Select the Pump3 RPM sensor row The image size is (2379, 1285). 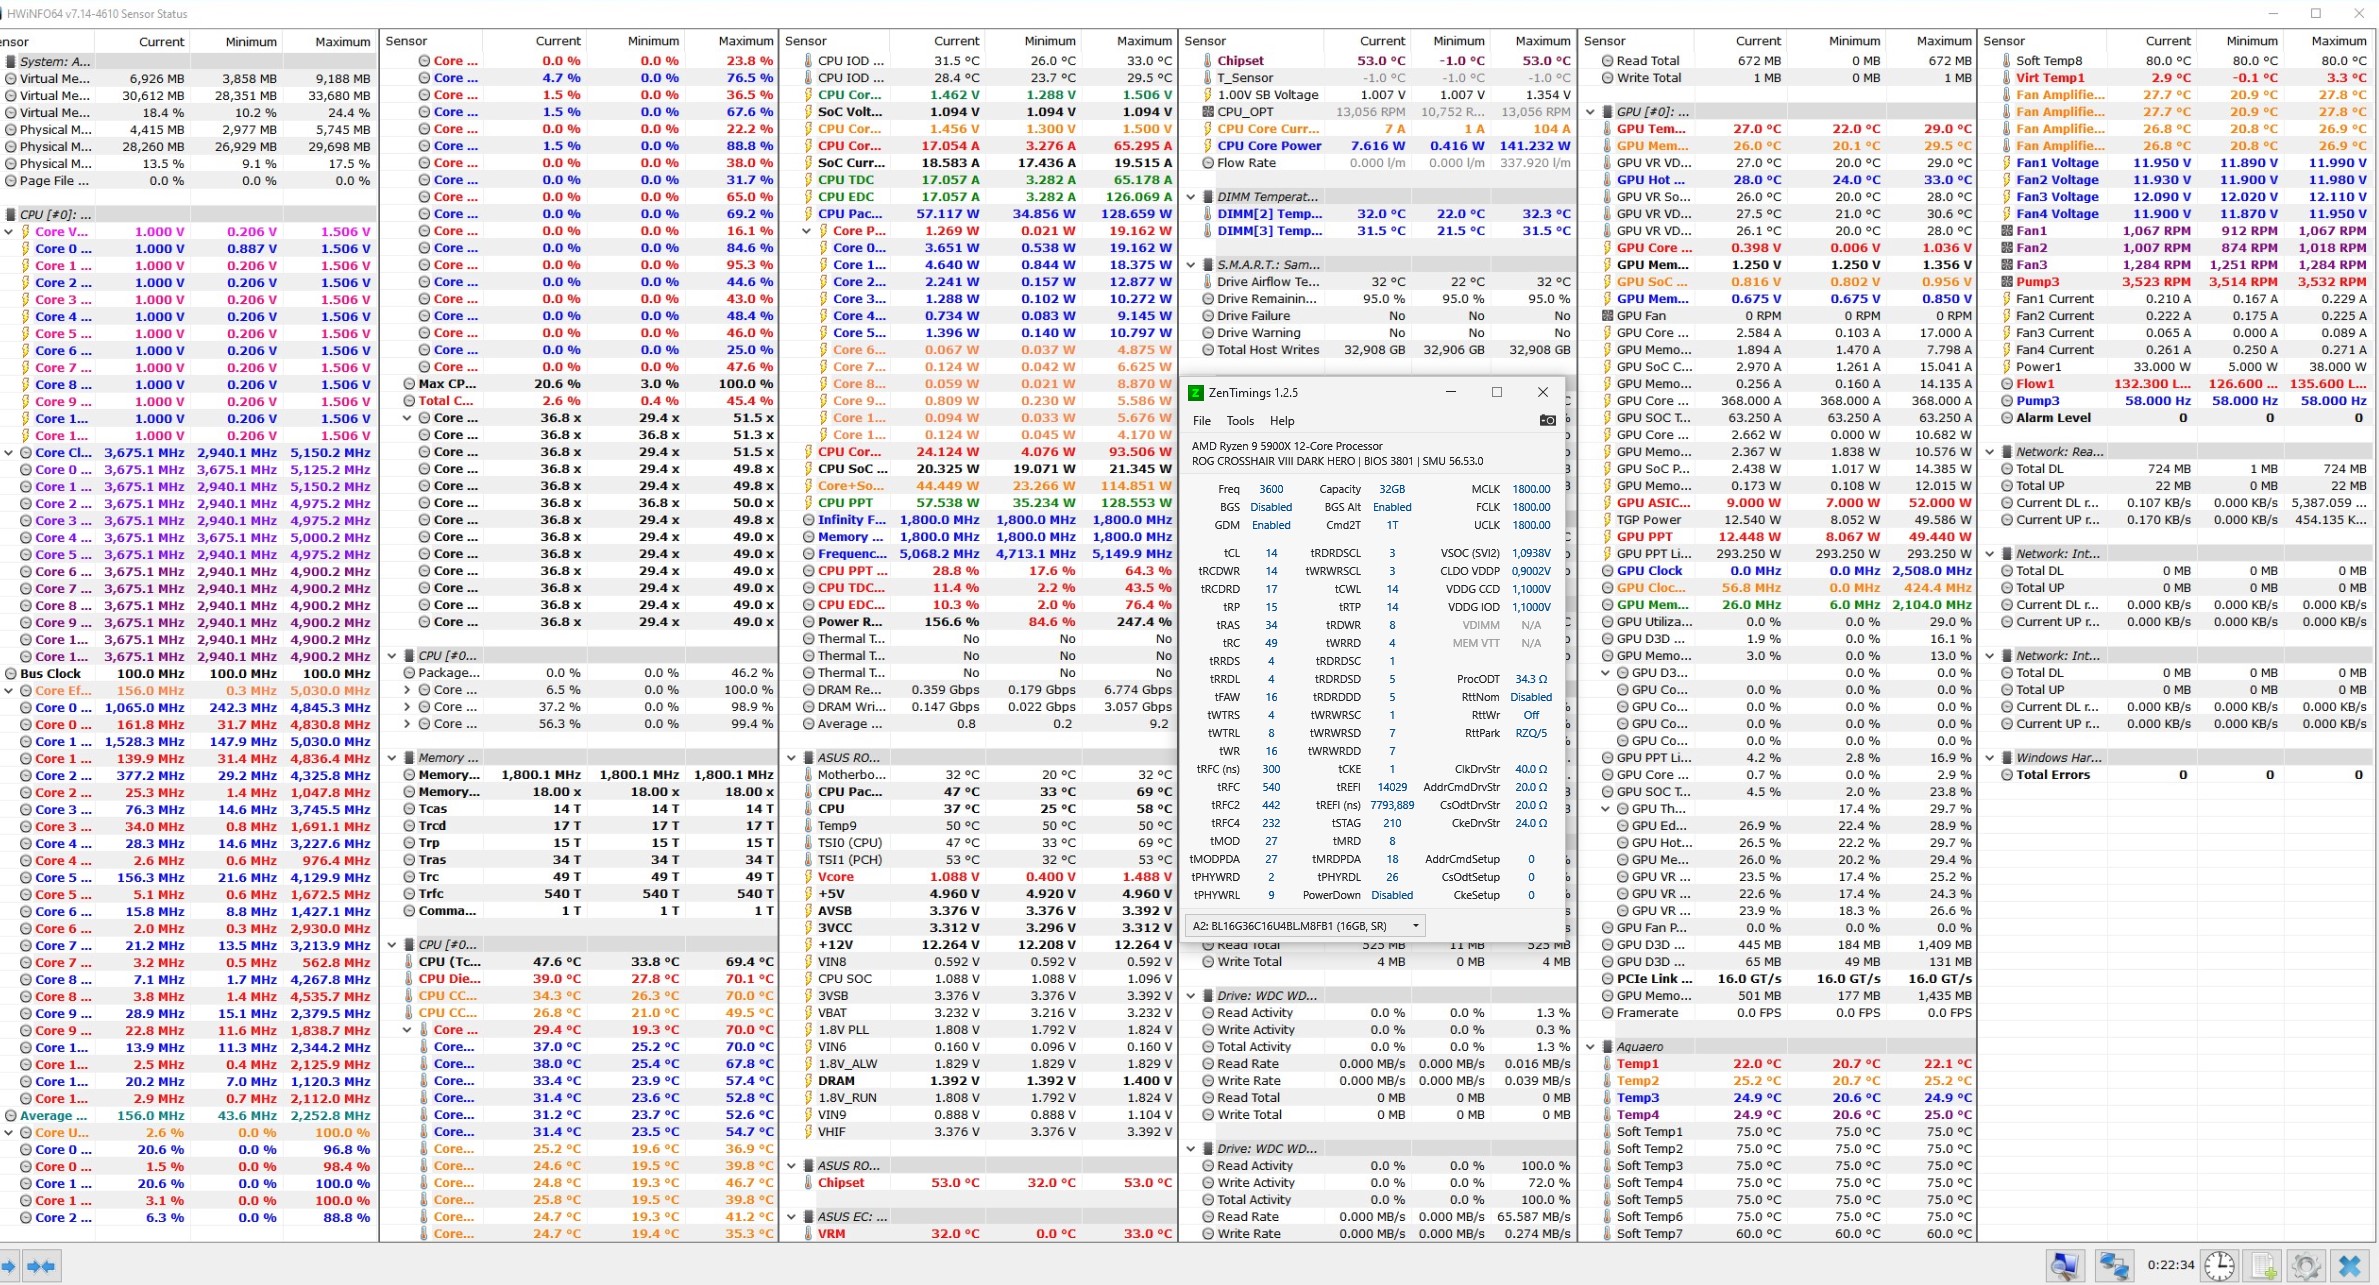2037,282
